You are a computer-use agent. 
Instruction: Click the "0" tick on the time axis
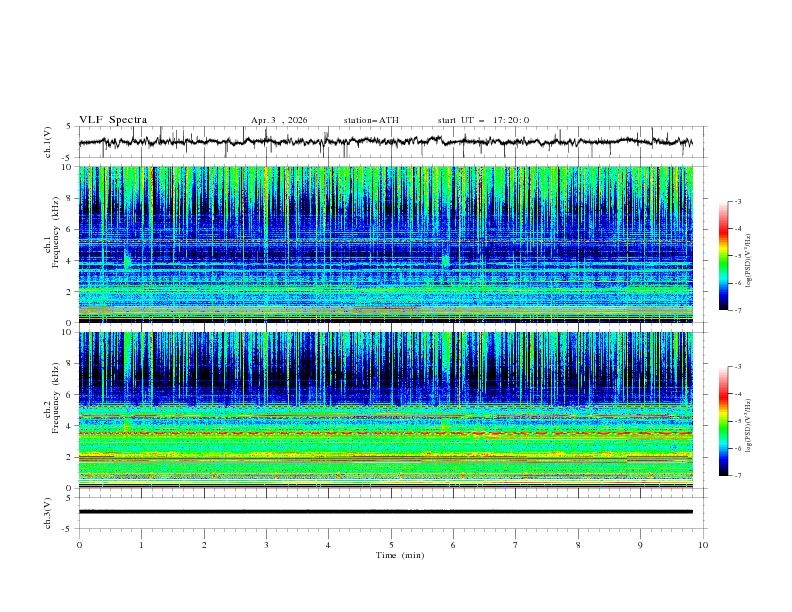pos(79,545)
